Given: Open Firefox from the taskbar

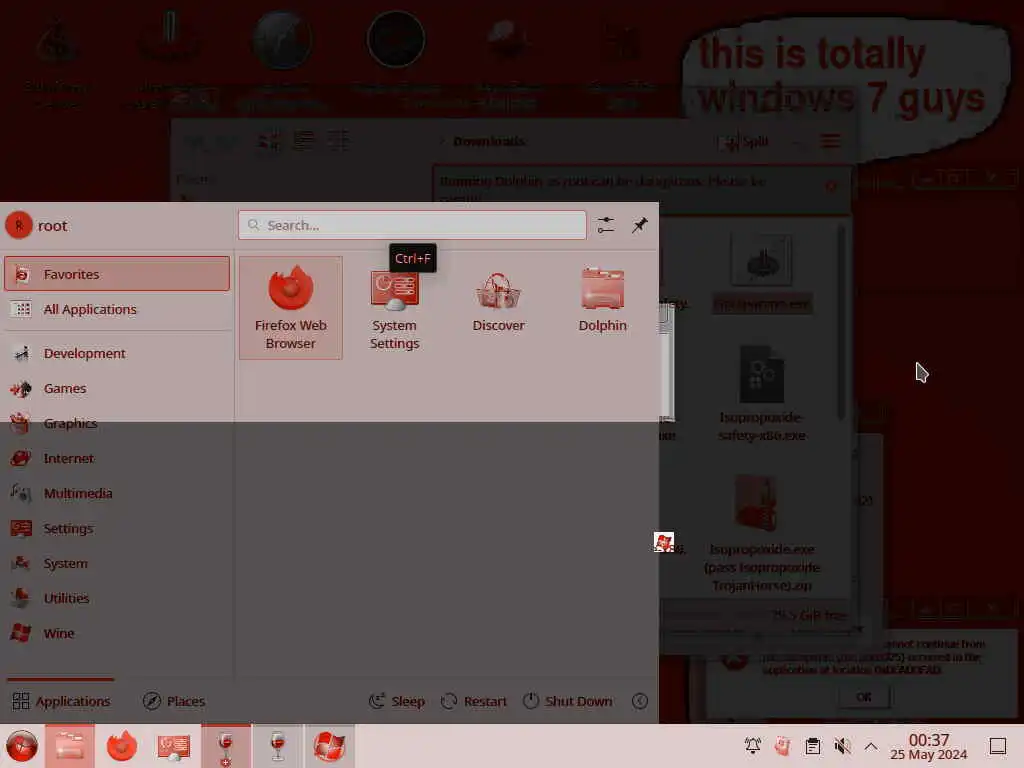Looking at the screenshot, I should pos(121,746).
